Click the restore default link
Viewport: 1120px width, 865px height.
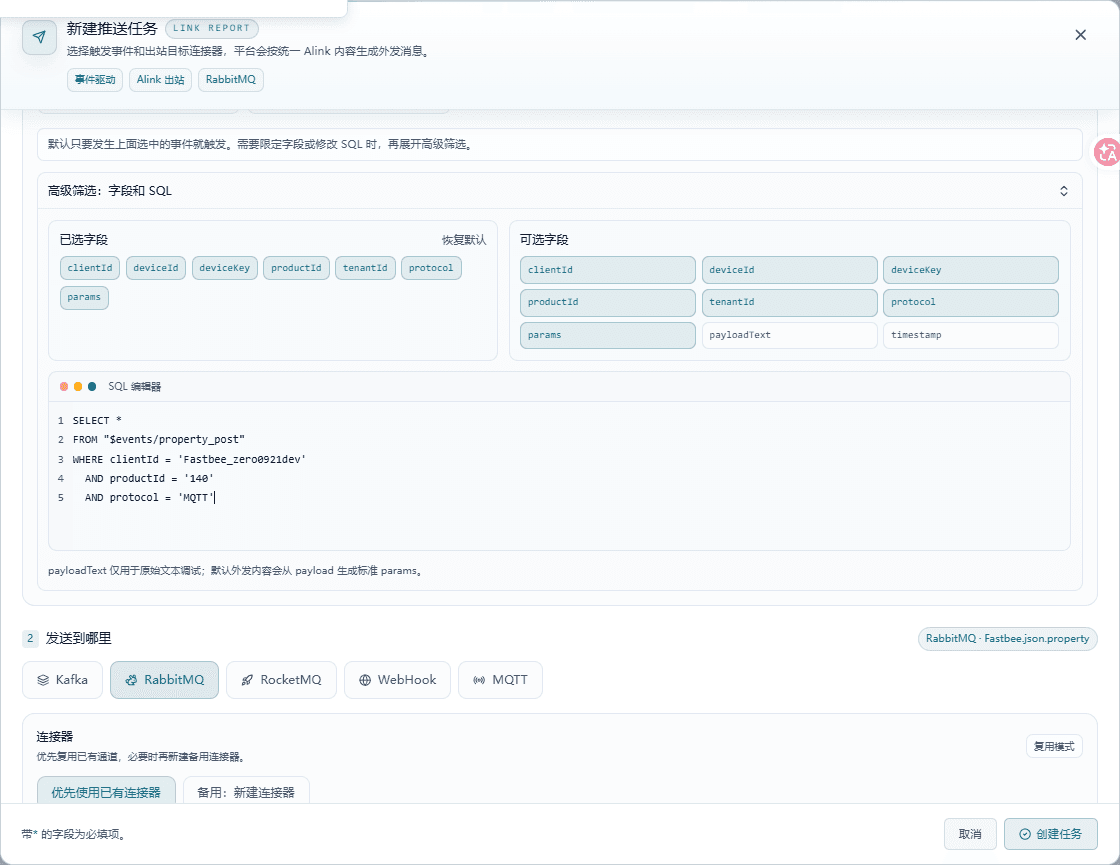tap(464, 240)
